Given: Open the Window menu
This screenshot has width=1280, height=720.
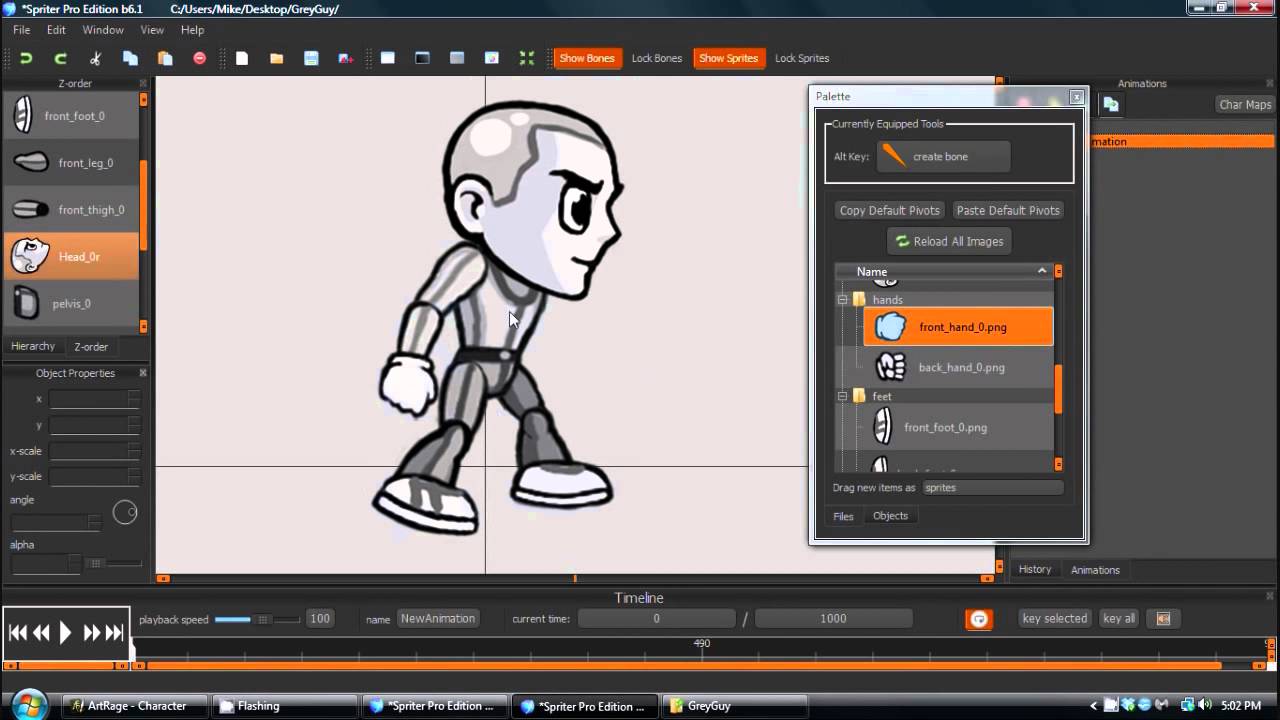Looking at the screenshot, I should [x=103, y=30].
